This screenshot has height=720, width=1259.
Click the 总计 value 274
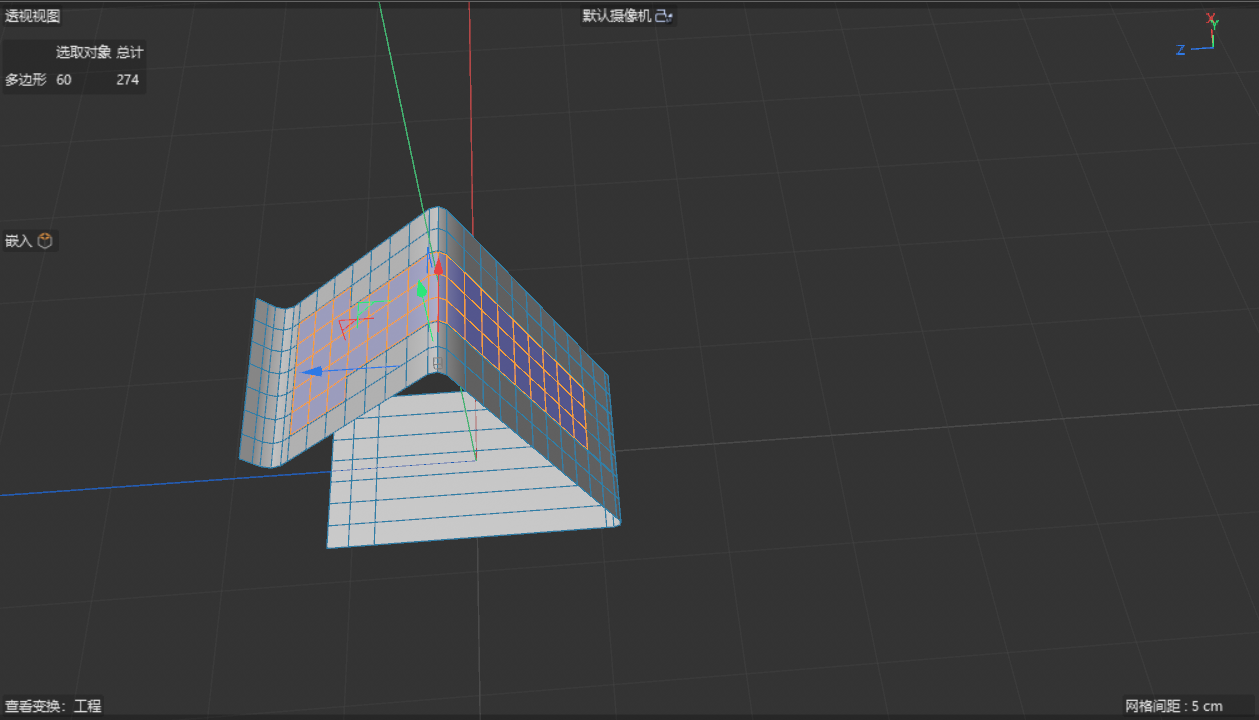[127, 80]
